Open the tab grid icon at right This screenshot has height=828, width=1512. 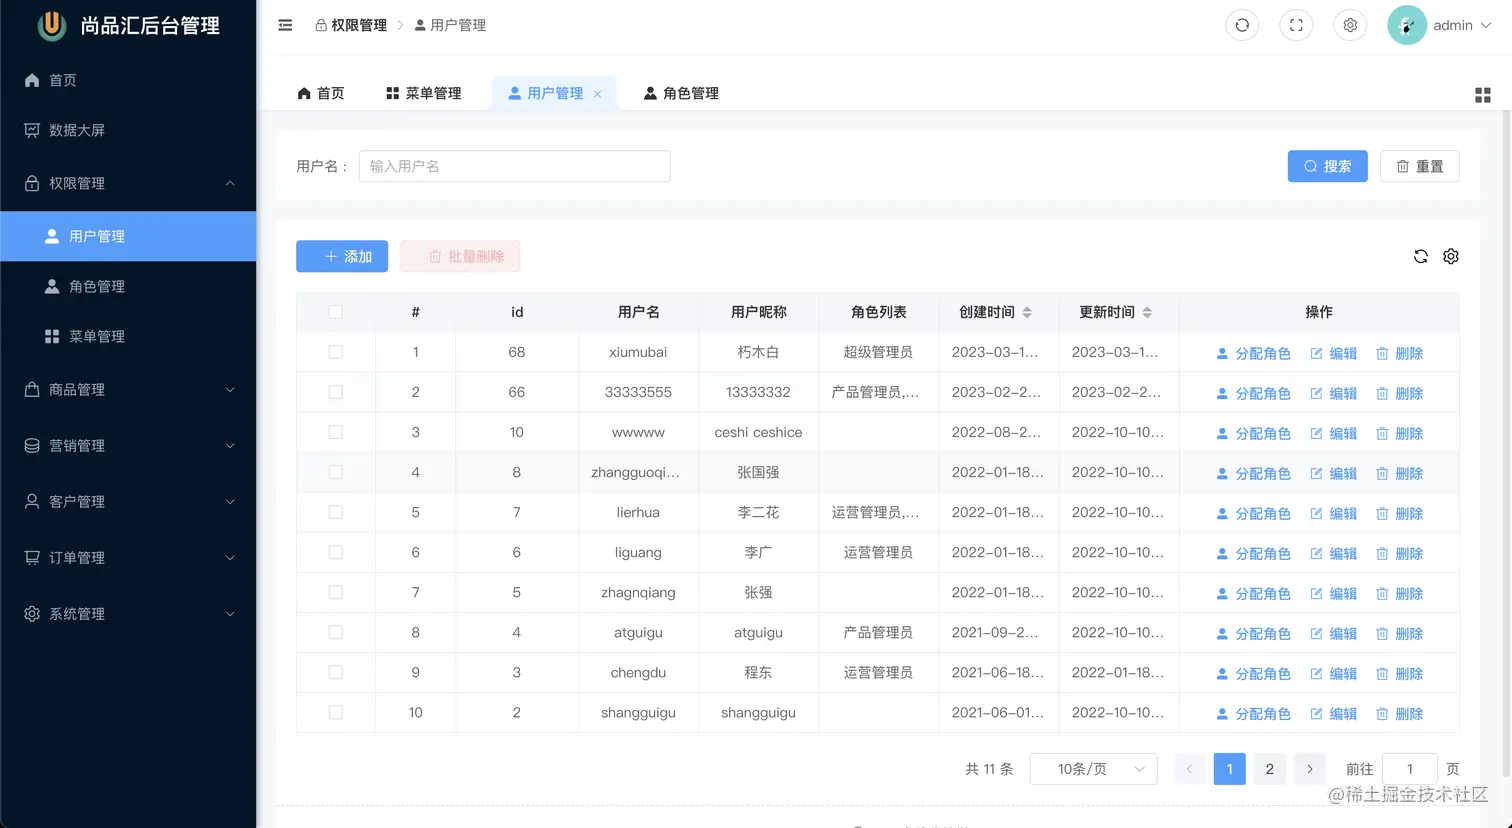pyautogui.click(x=1483, y=95)
